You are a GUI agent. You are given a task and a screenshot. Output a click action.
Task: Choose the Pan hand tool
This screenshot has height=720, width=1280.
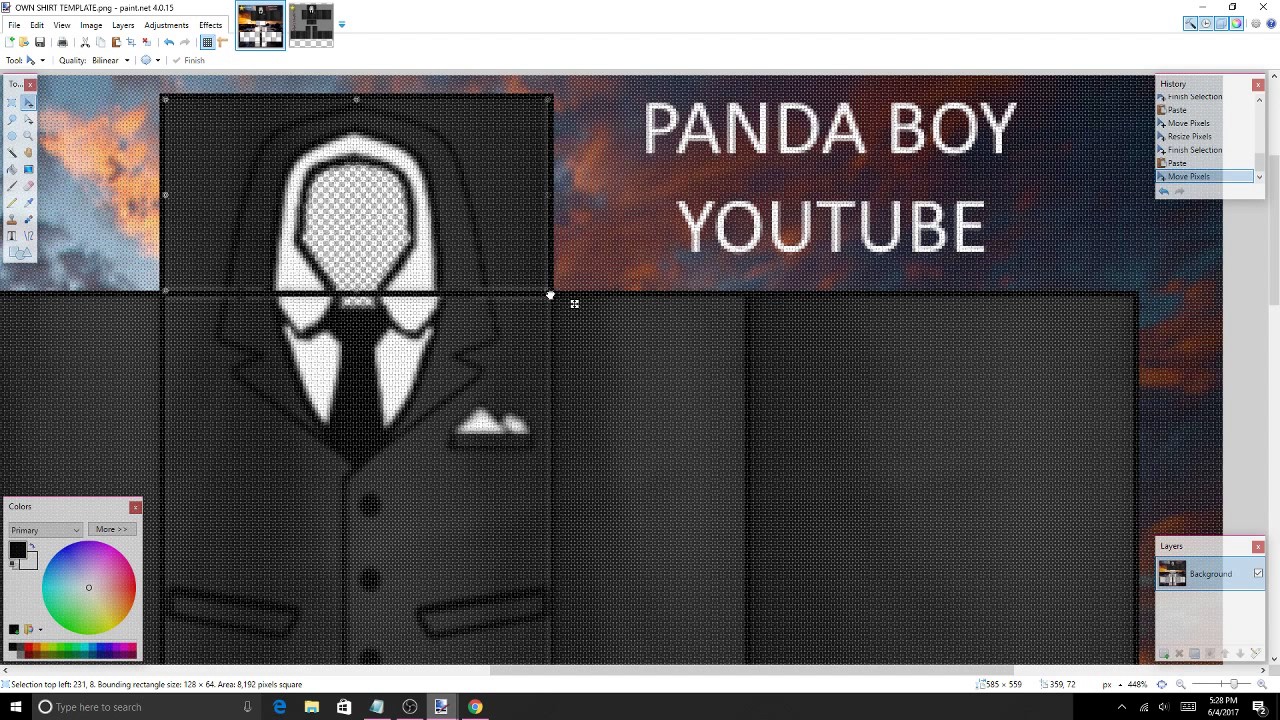(28, 153)
